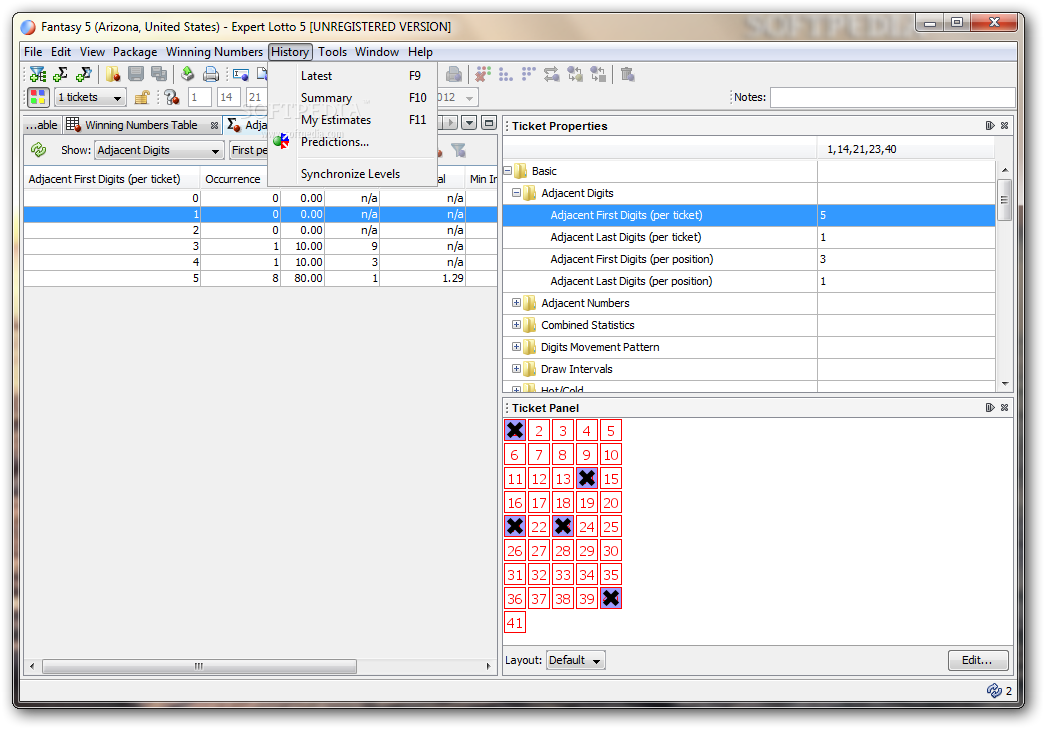Click the first sigma add-statistic icon

61,74
